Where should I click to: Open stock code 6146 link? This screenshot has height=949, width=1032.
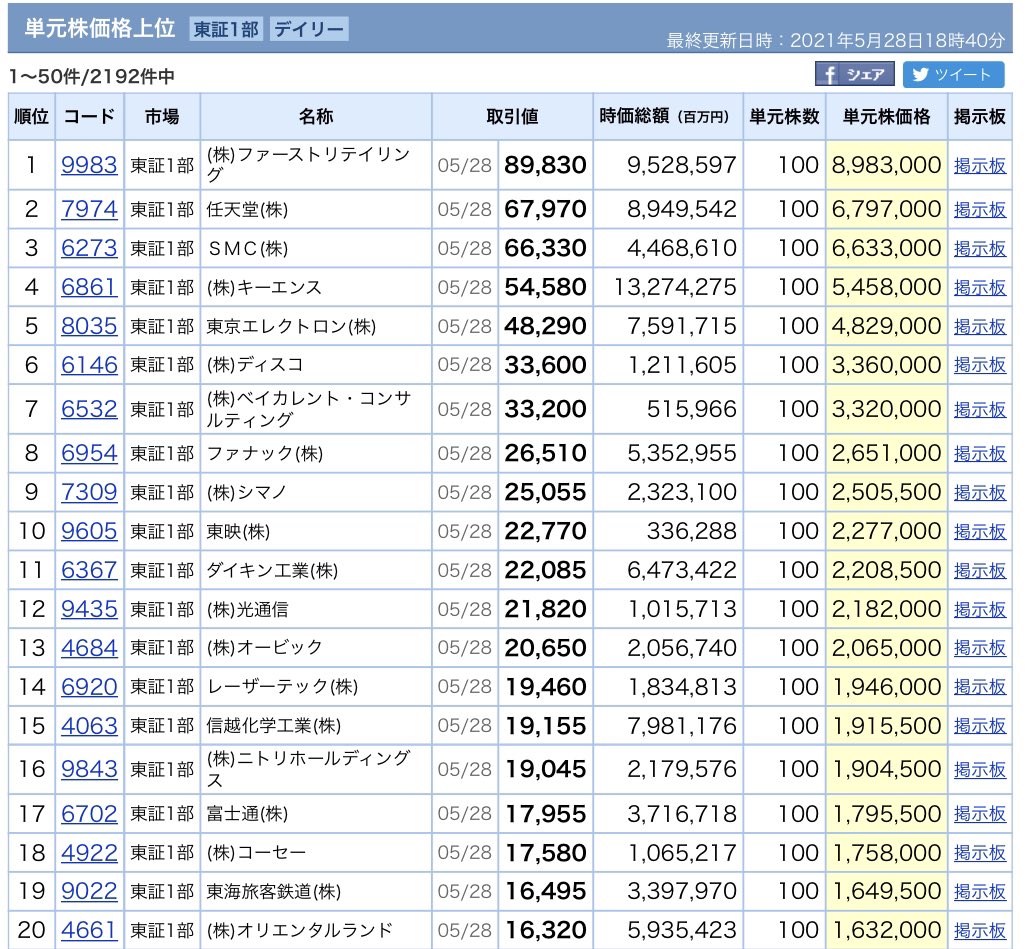coord(89,365)
